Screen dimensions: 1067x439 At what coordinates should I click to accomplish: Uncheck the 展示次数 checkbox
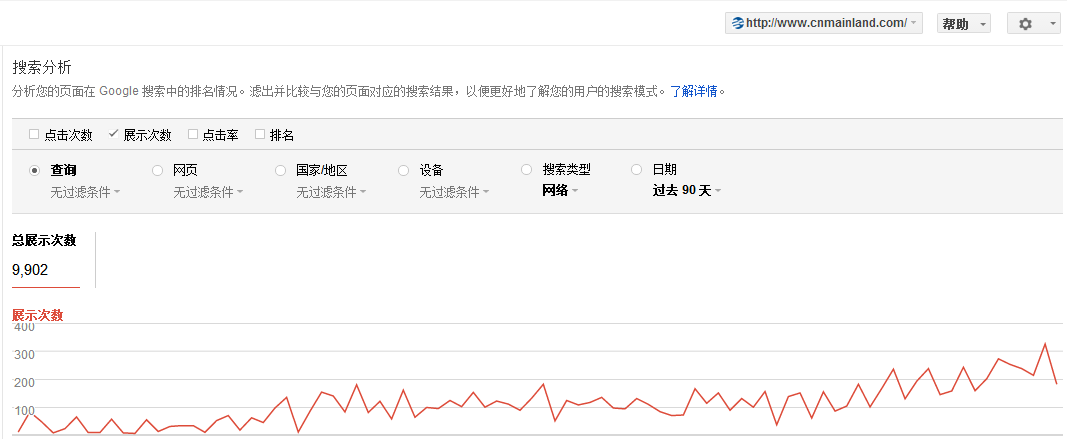(113, 134)
